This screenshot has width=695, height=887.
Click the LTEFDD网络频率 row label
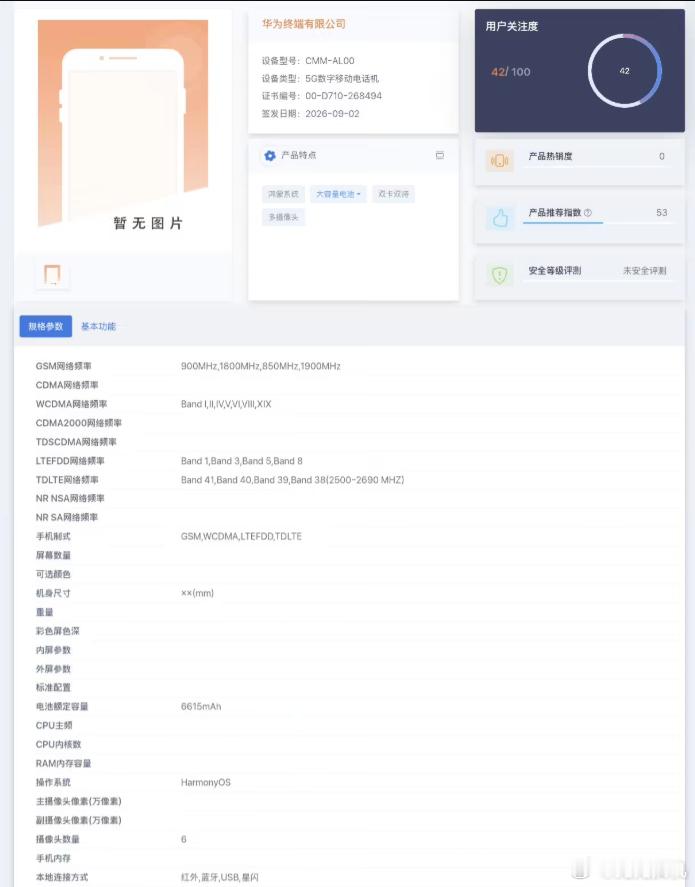70,461
